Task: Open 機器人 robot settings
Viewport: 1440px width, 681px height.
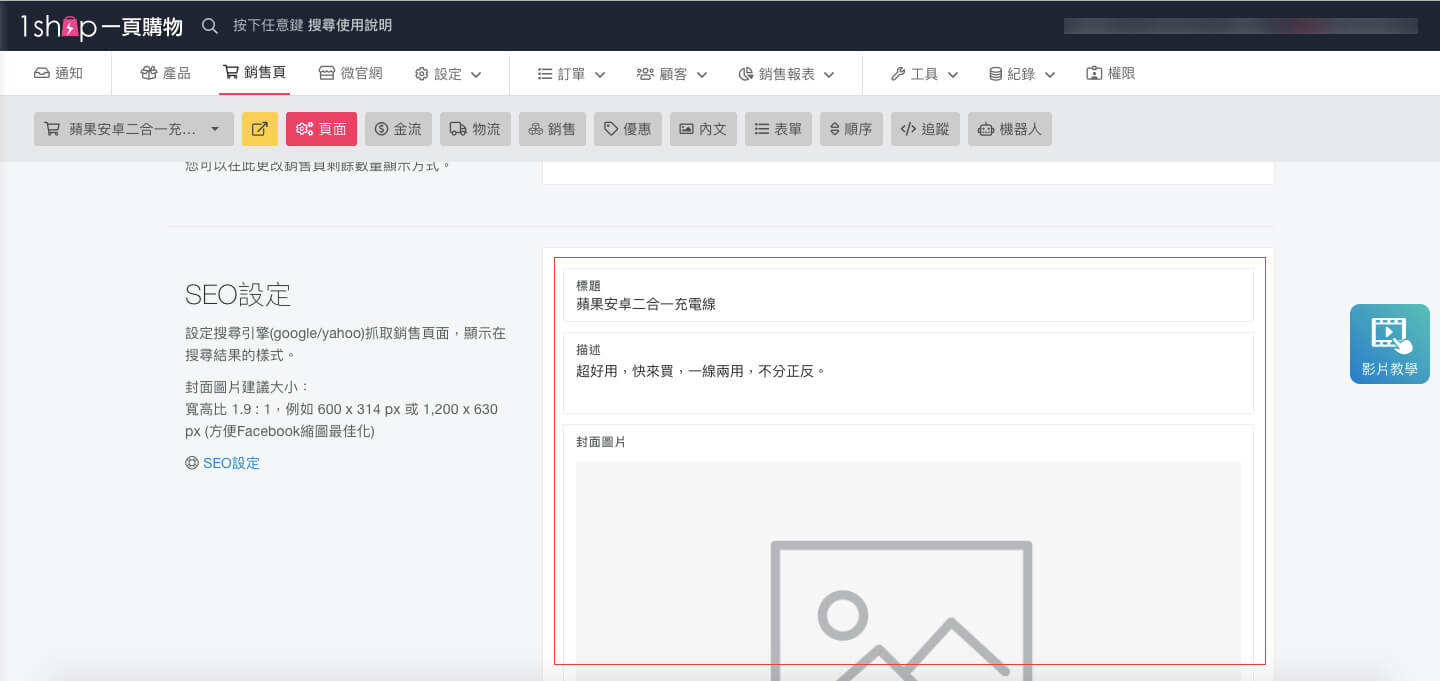Action: click(x=1010, y=129)
